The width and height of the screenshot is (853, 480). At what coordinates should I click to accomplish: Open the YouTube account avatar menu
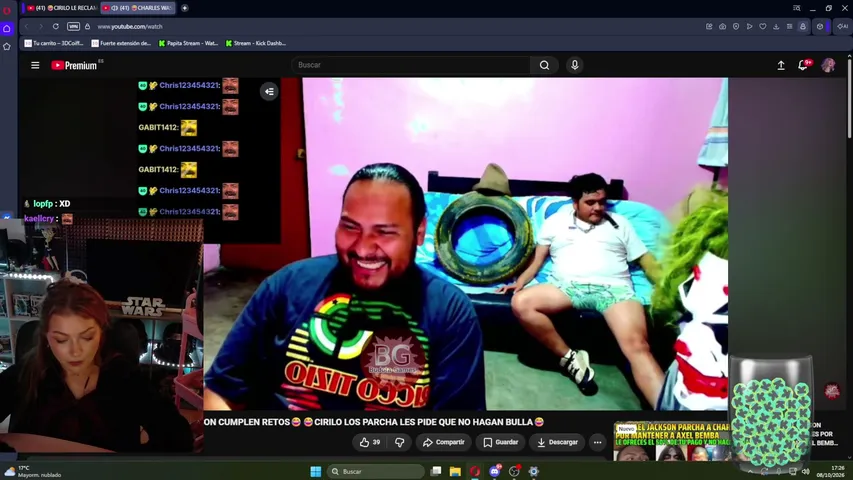(x=828, y=65)
